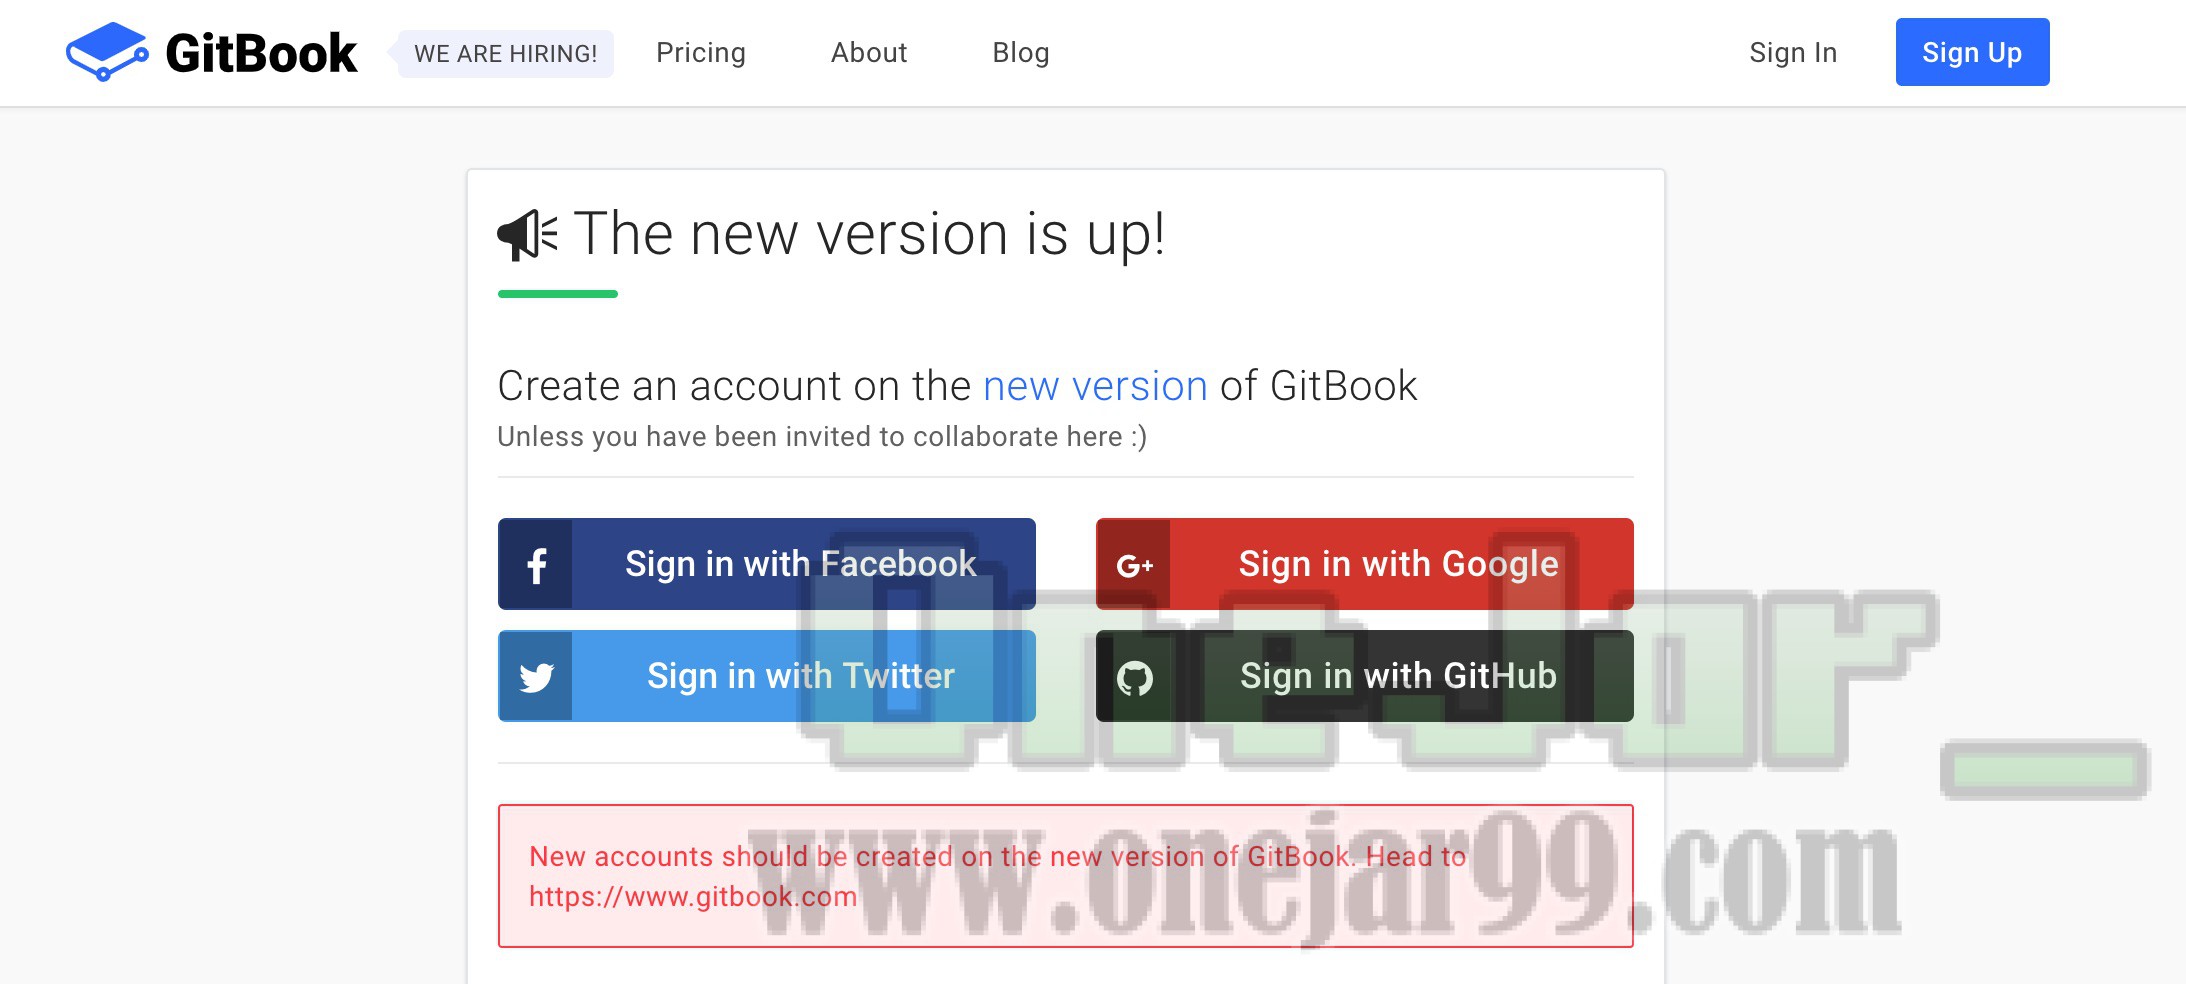Click the GitBook wordmark text
This screenshot has width=2186, height=984.
point(261,53)
